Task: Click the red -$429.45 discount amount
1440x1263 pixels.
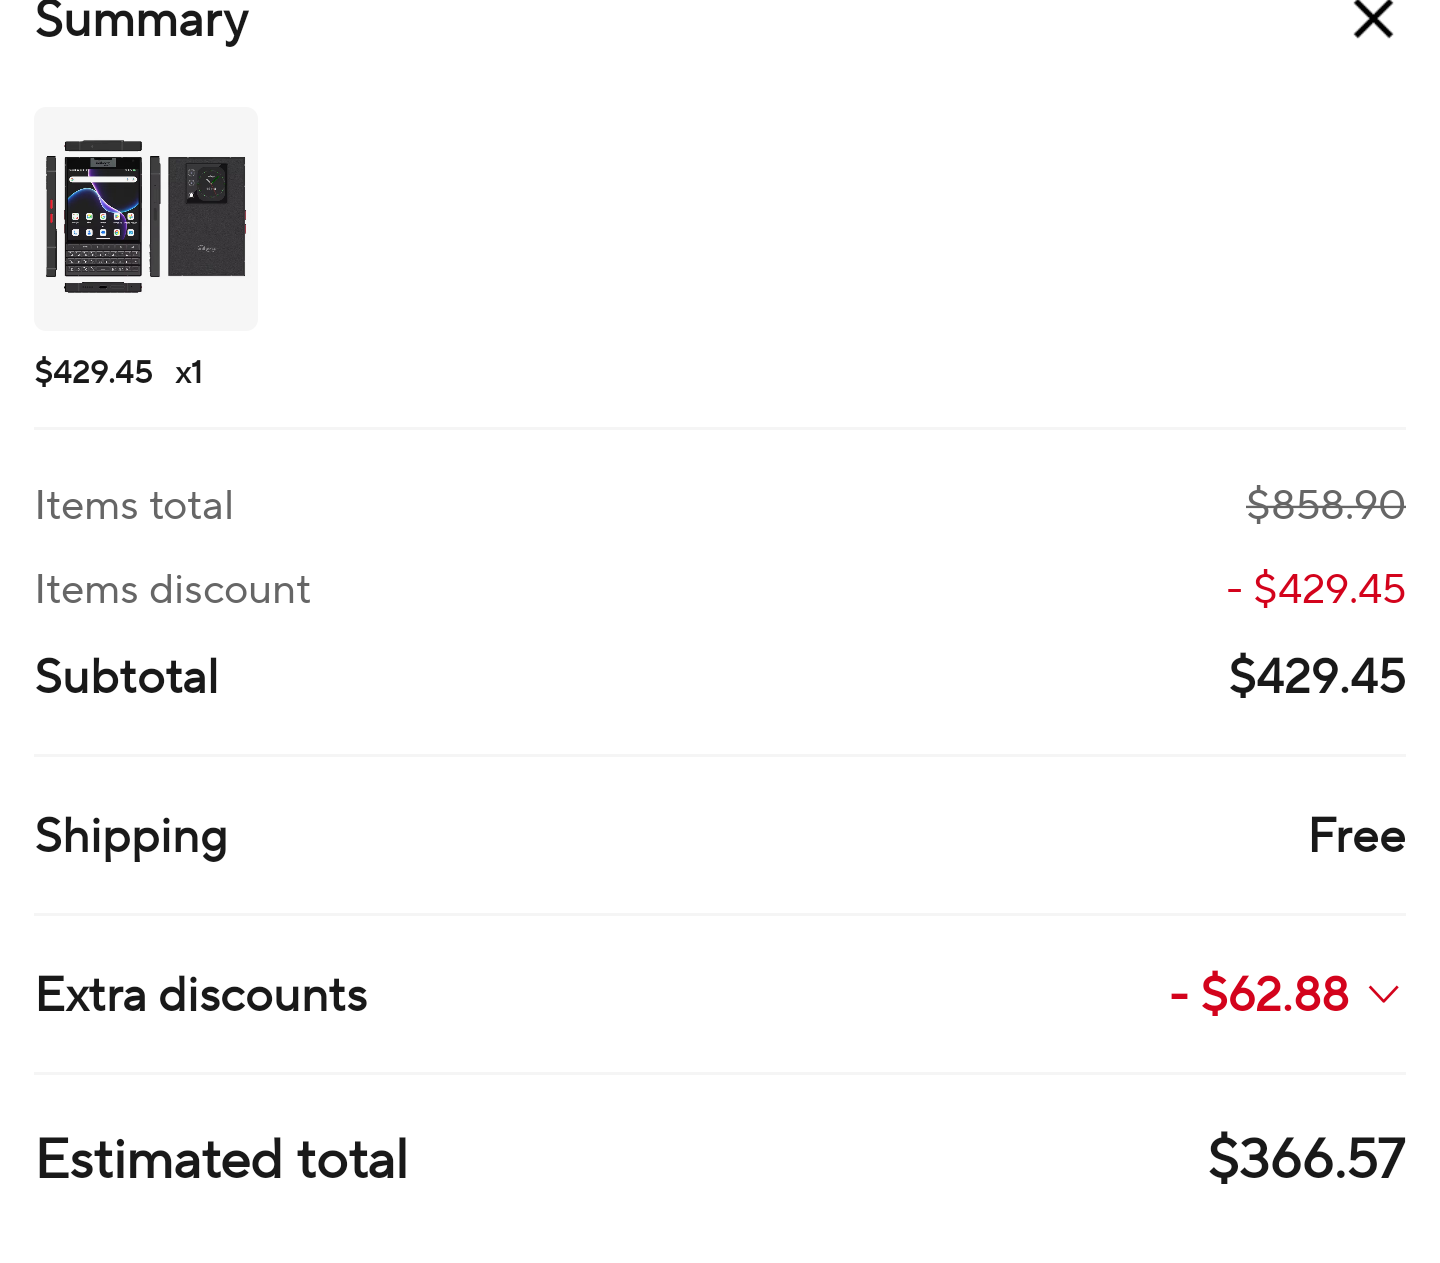Action: click(1316, 589)
